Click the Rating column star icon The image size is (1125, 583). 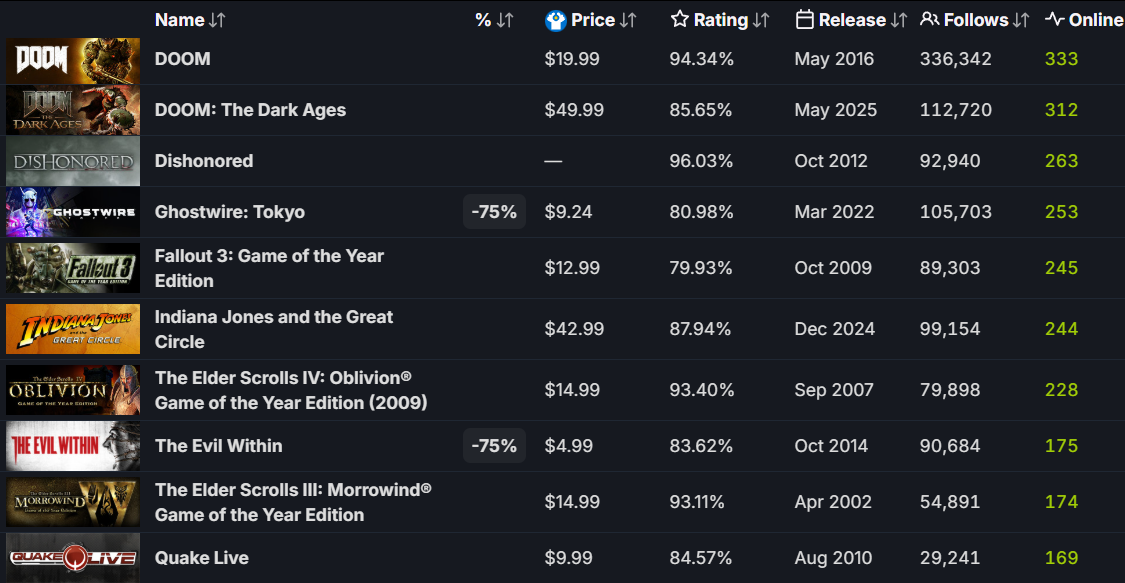tap(680, 20)
